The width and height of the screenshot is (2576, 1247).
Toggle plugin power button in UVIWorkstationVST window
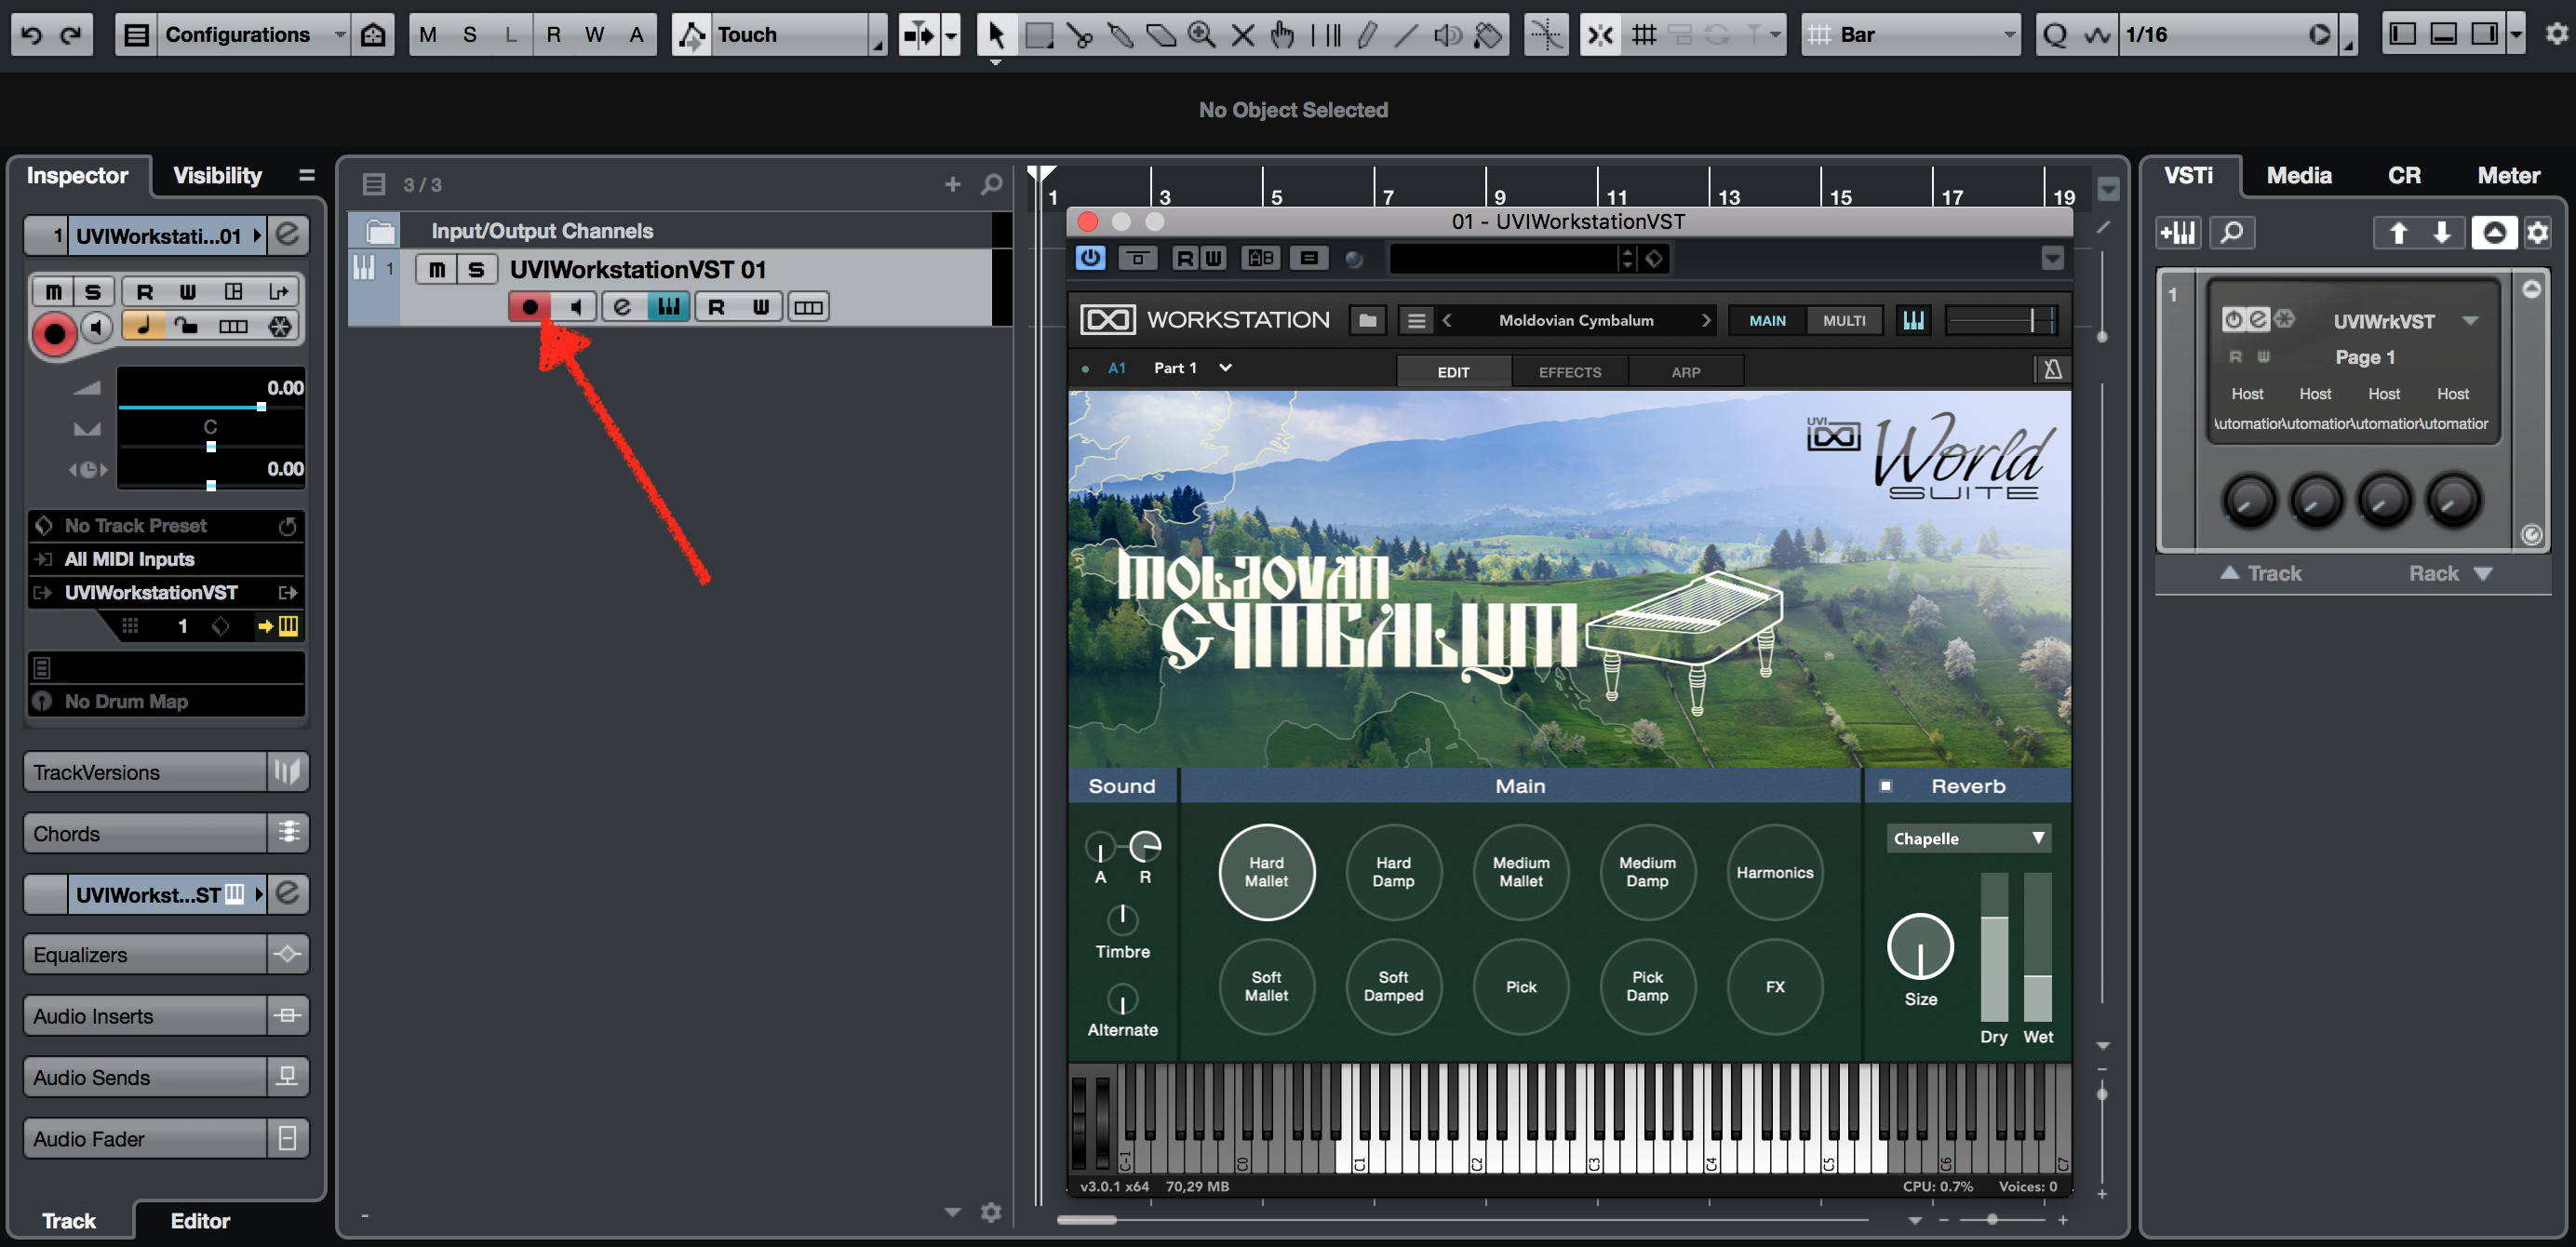1090,258
